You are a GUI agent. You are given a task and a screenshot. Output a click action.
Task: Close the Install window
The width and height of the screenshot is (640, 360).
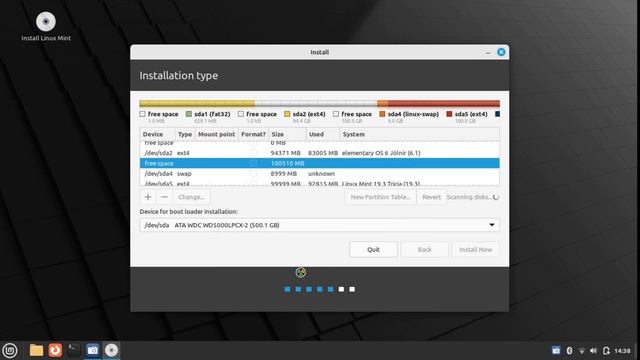tap(501, 52)
